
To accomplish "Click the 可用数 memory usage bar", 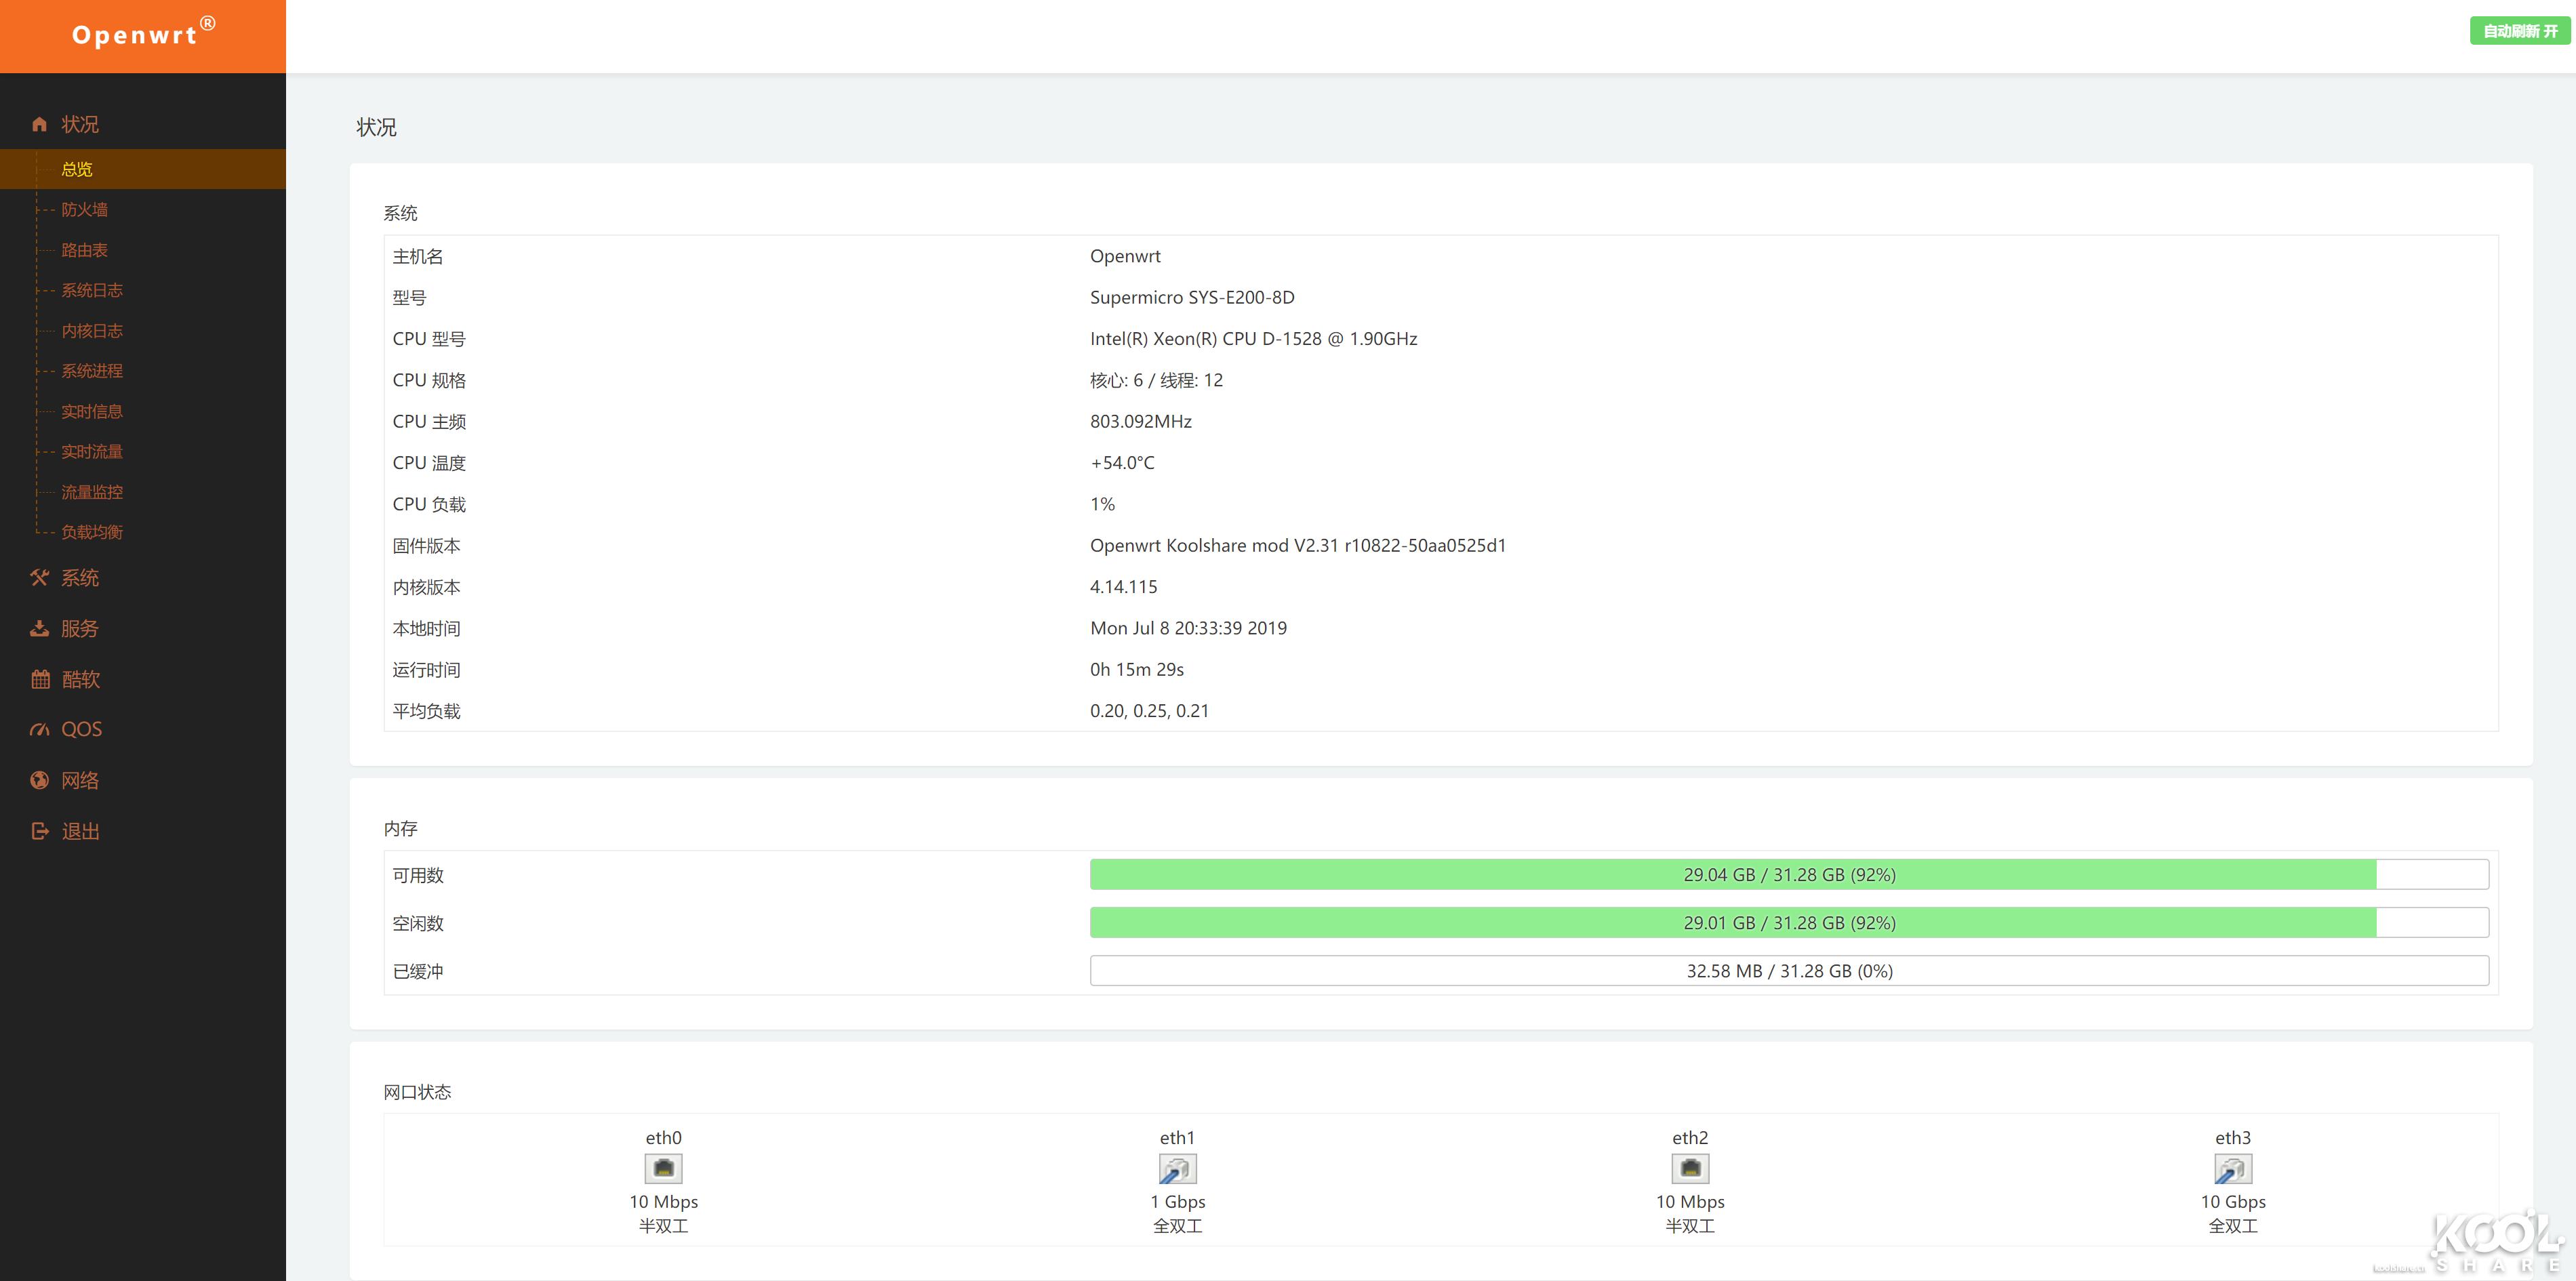I will [1790, 874].
